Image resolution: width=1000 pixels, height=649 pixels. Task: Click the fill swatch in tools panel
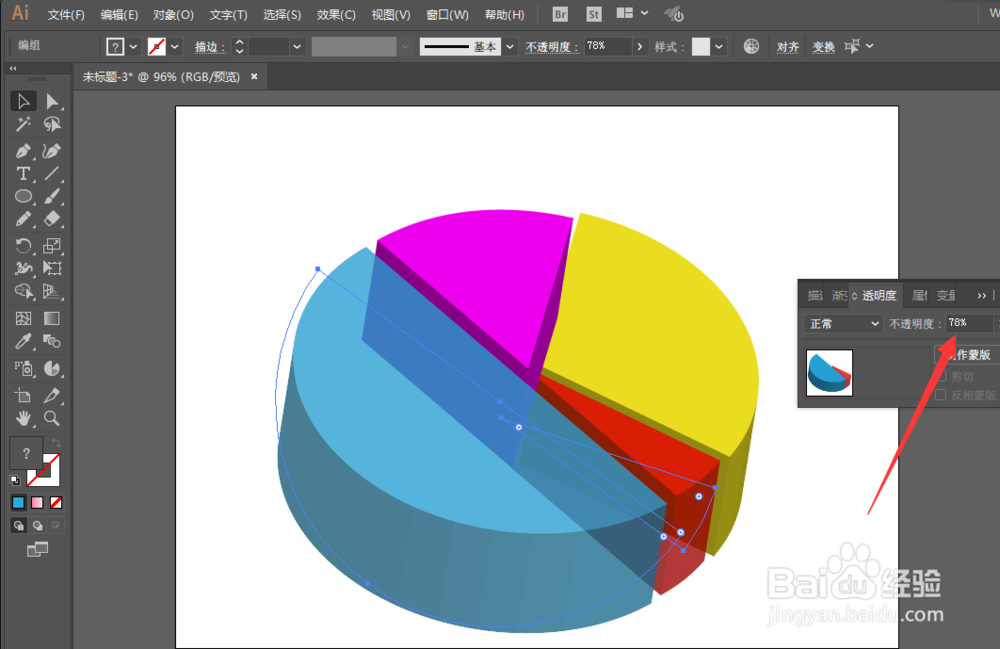[x=26, y=453]
